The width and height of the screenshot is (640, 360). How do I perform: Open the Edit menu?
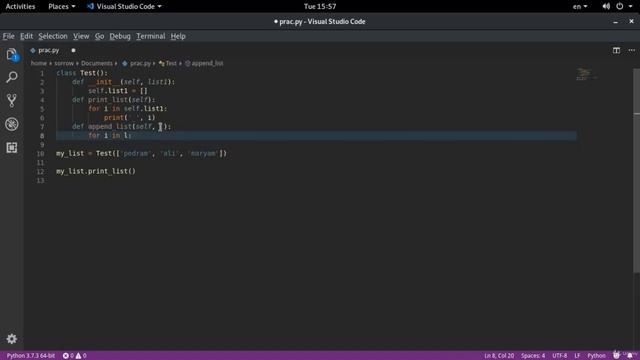click(27, 36)
